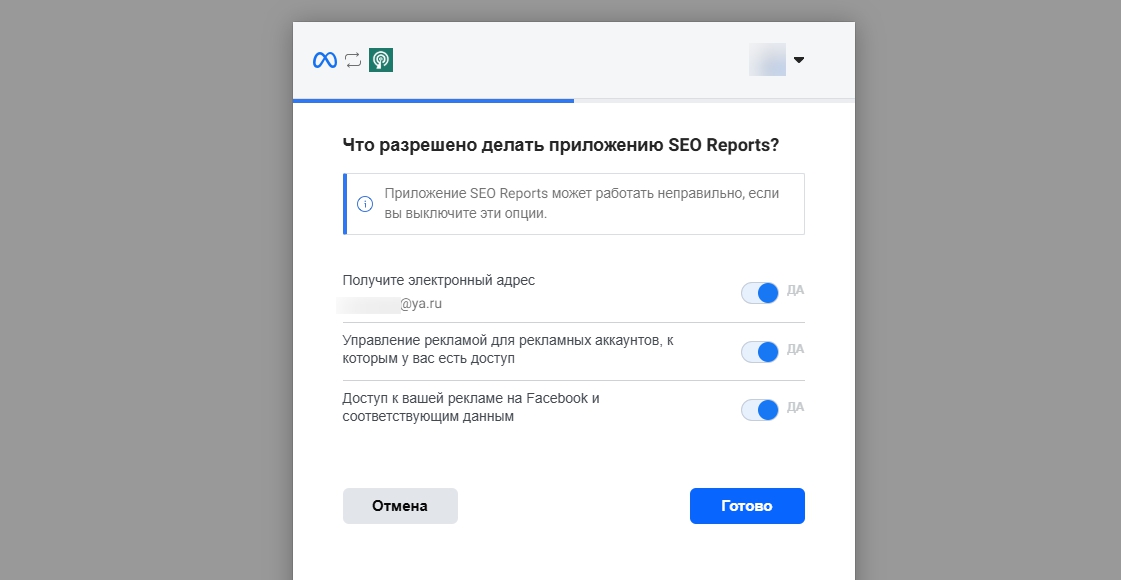Click the green SEO Reports app icon
Screen dimensions: 1121x580
click(381, 60)
